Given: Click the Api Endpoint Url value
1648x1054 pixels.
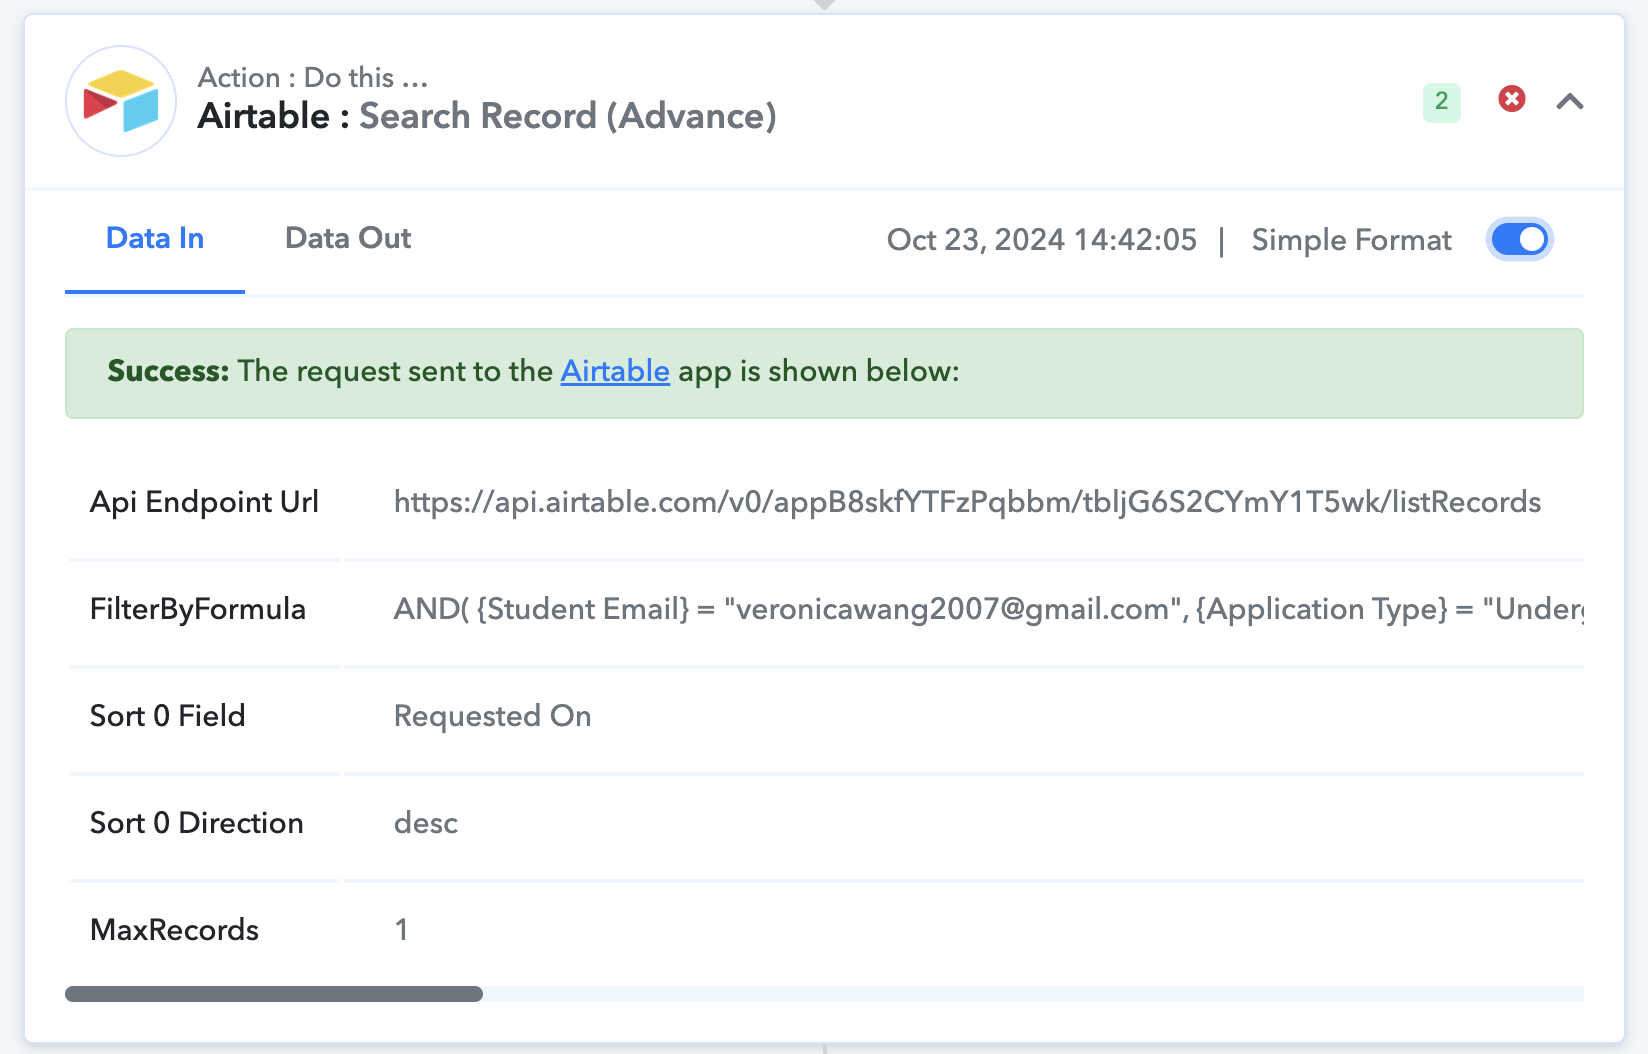Looking at the screenshot, I should pyautogui.click(x=967, y=501).
